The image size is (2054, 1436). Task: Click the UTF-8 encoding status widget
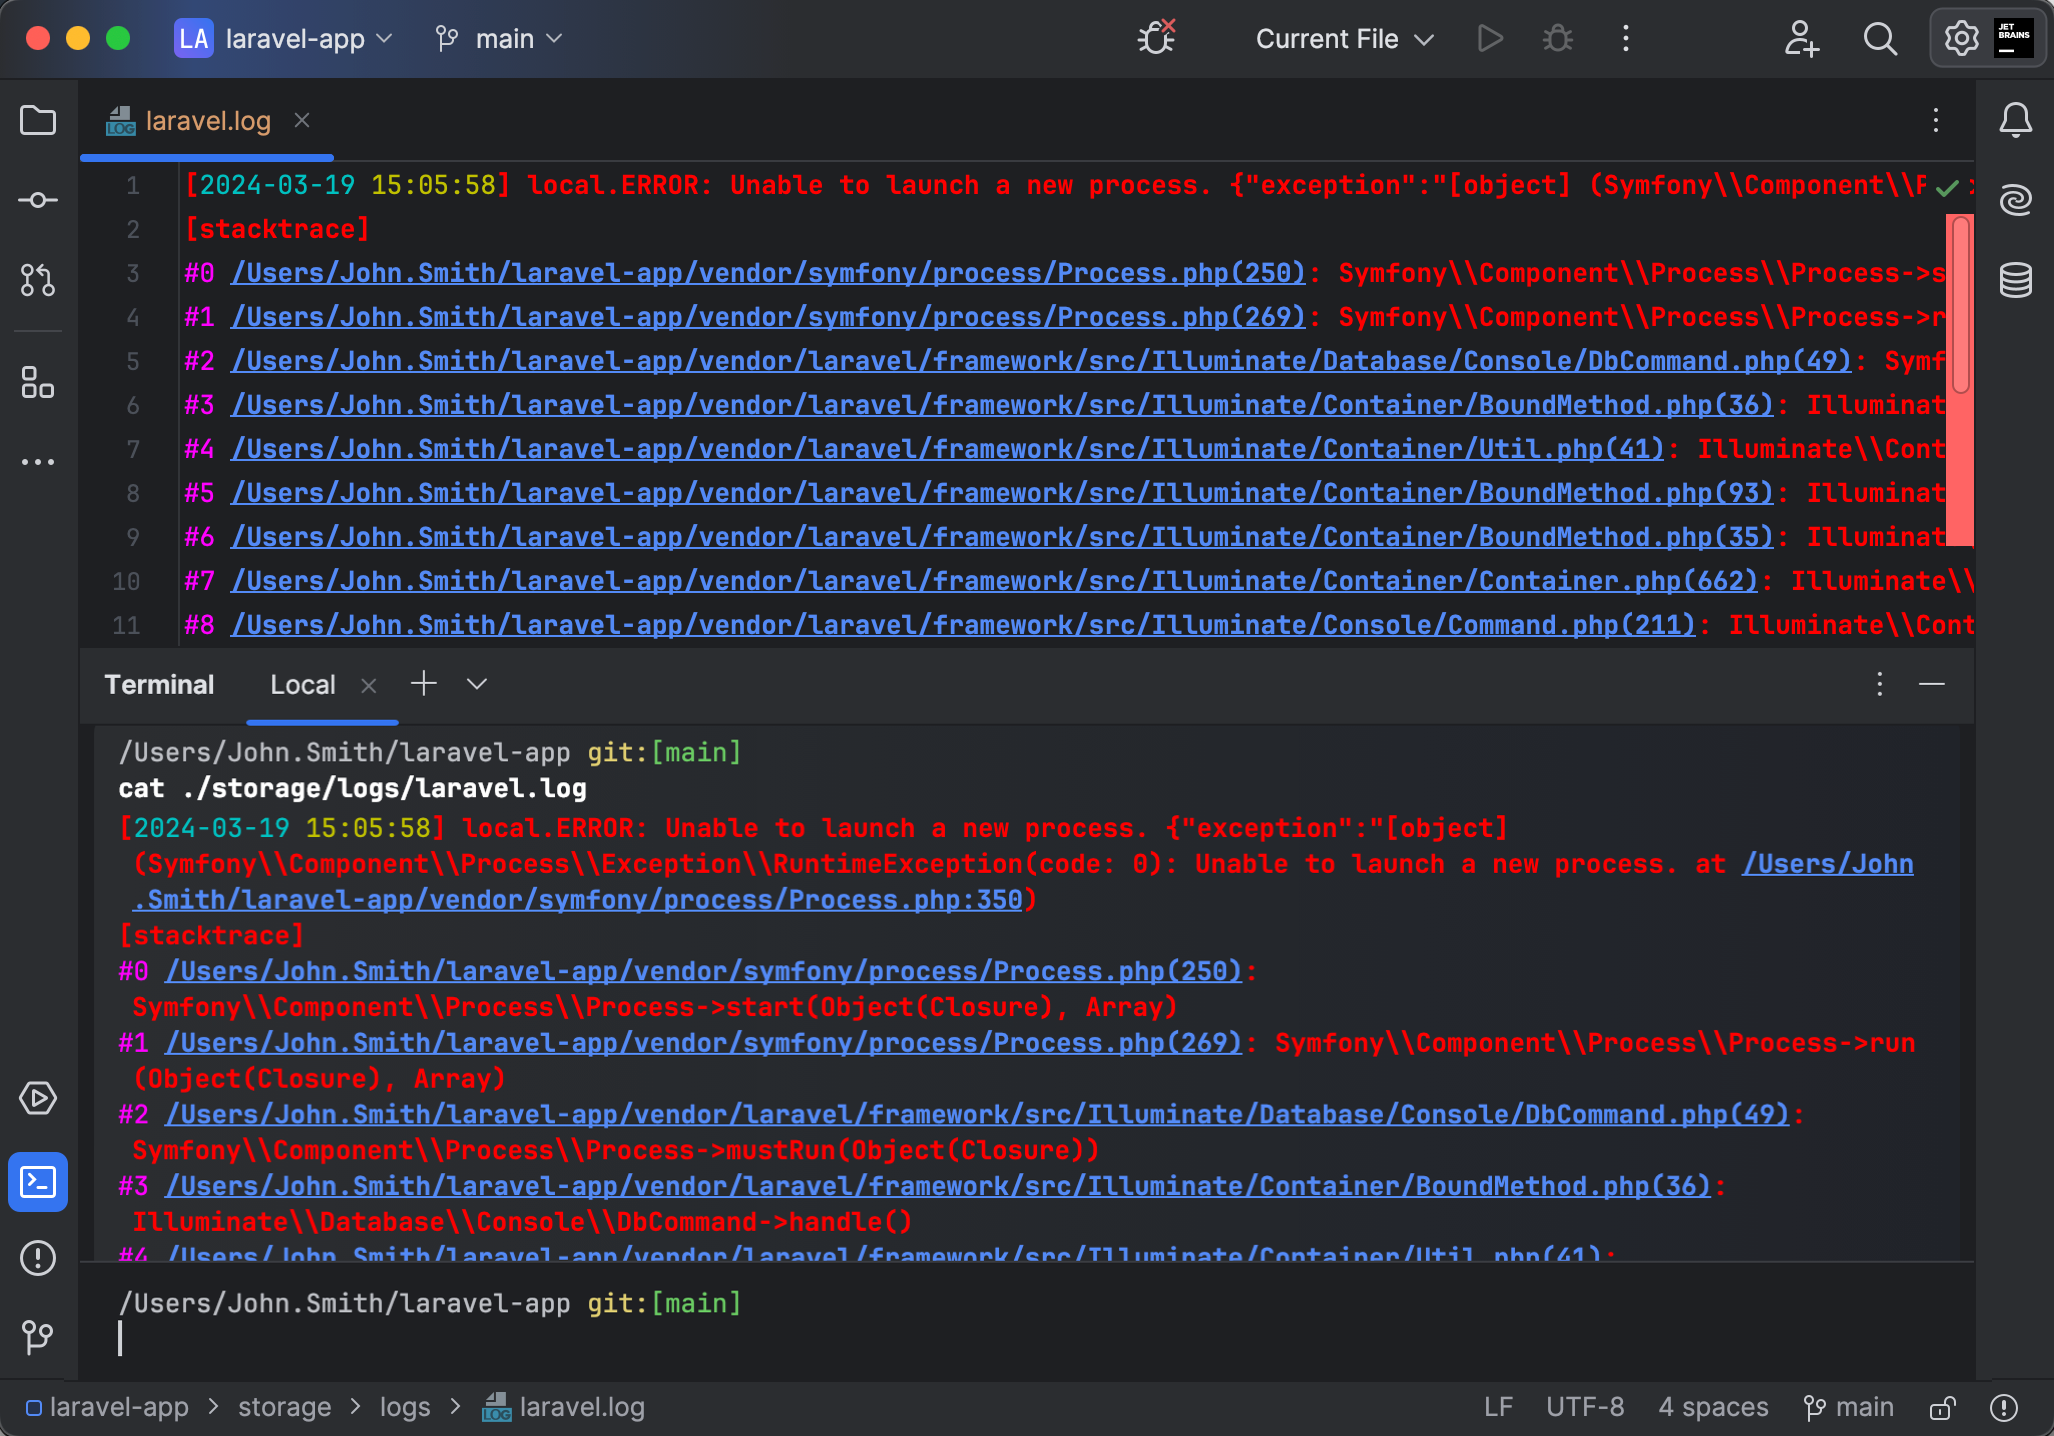(x=1585, y=1408)
